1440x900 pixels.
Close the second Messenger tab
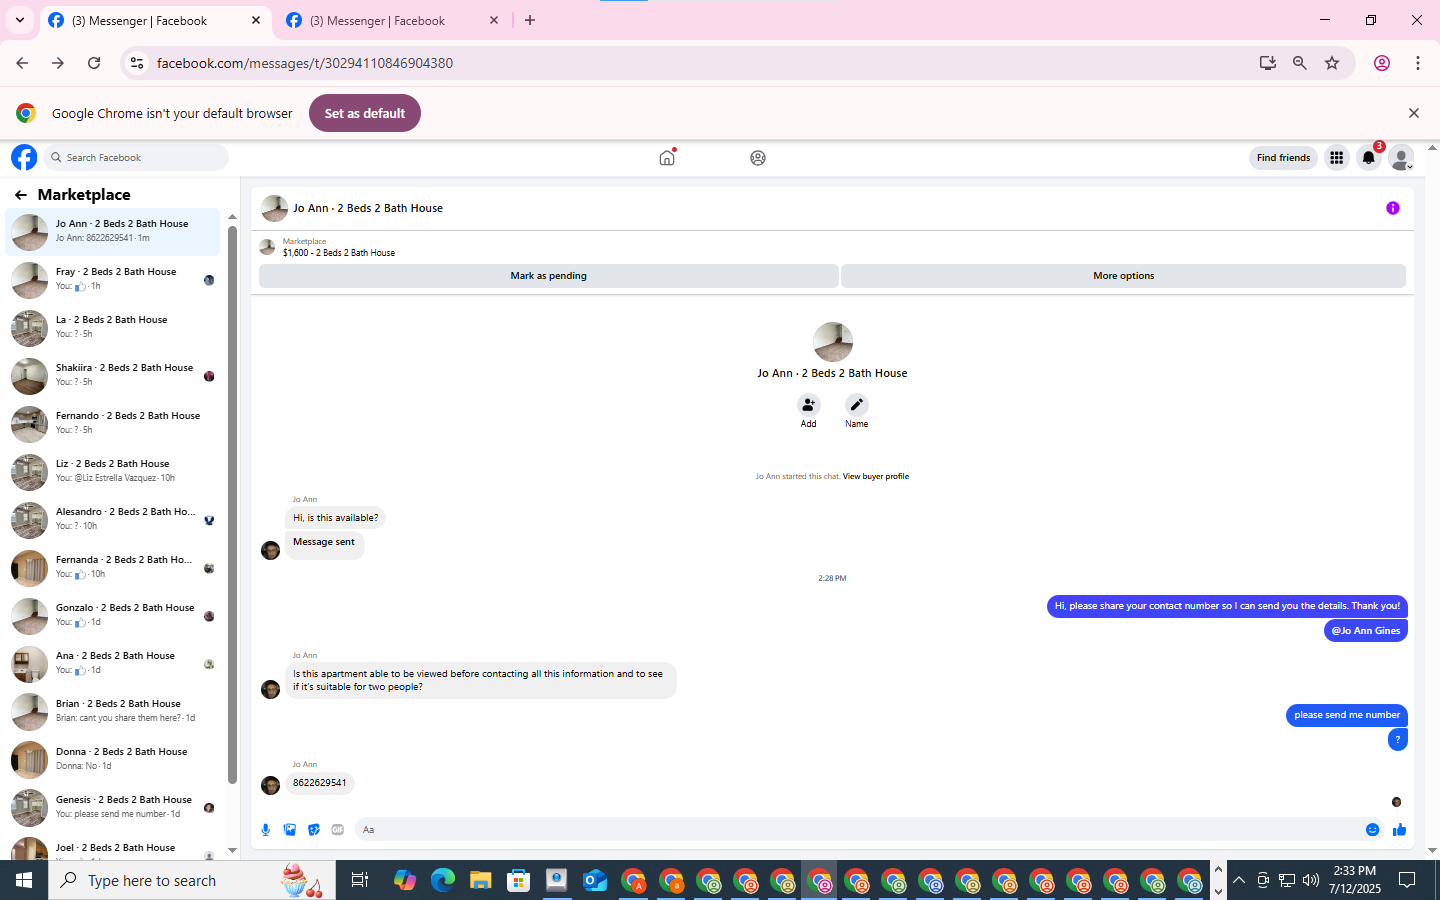click(x=494, y=20)
